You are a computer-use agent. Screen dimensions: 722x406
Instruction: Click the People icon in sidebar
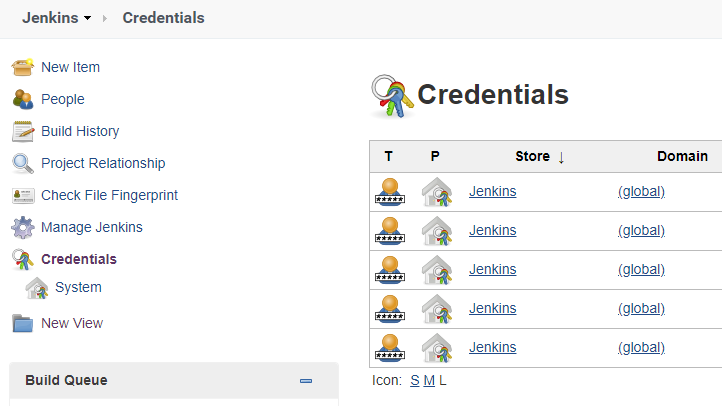pos(23,99)
